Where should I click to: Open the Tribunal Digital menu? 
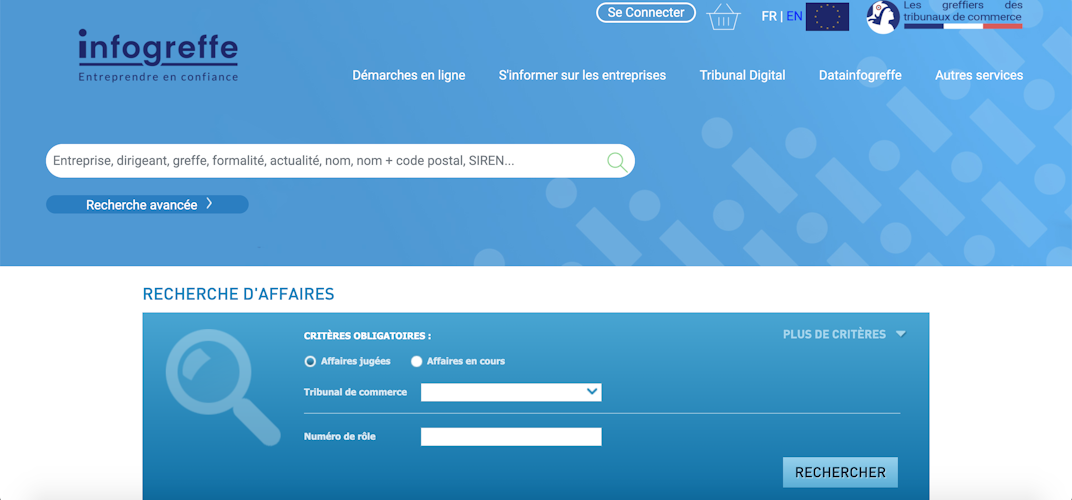pyautogui.click(x=742, y=75)
